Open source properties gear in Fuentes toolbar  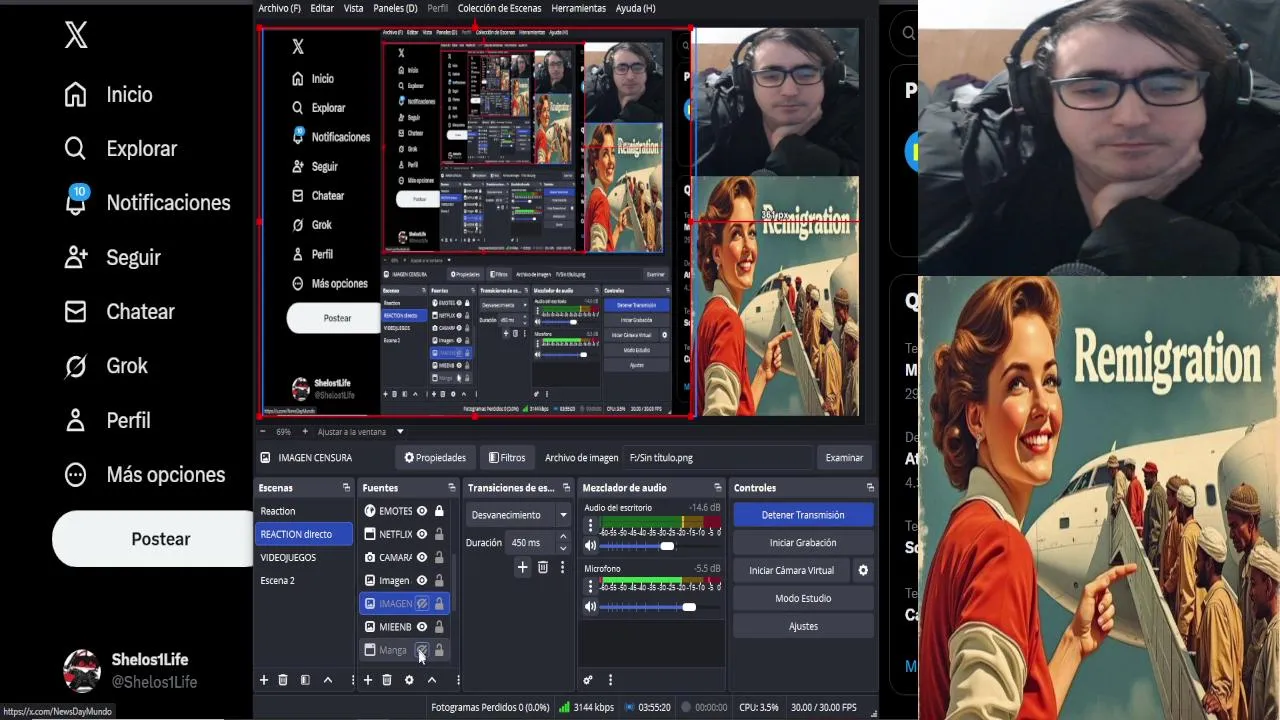pyautogui.click(x=409, y=680)
